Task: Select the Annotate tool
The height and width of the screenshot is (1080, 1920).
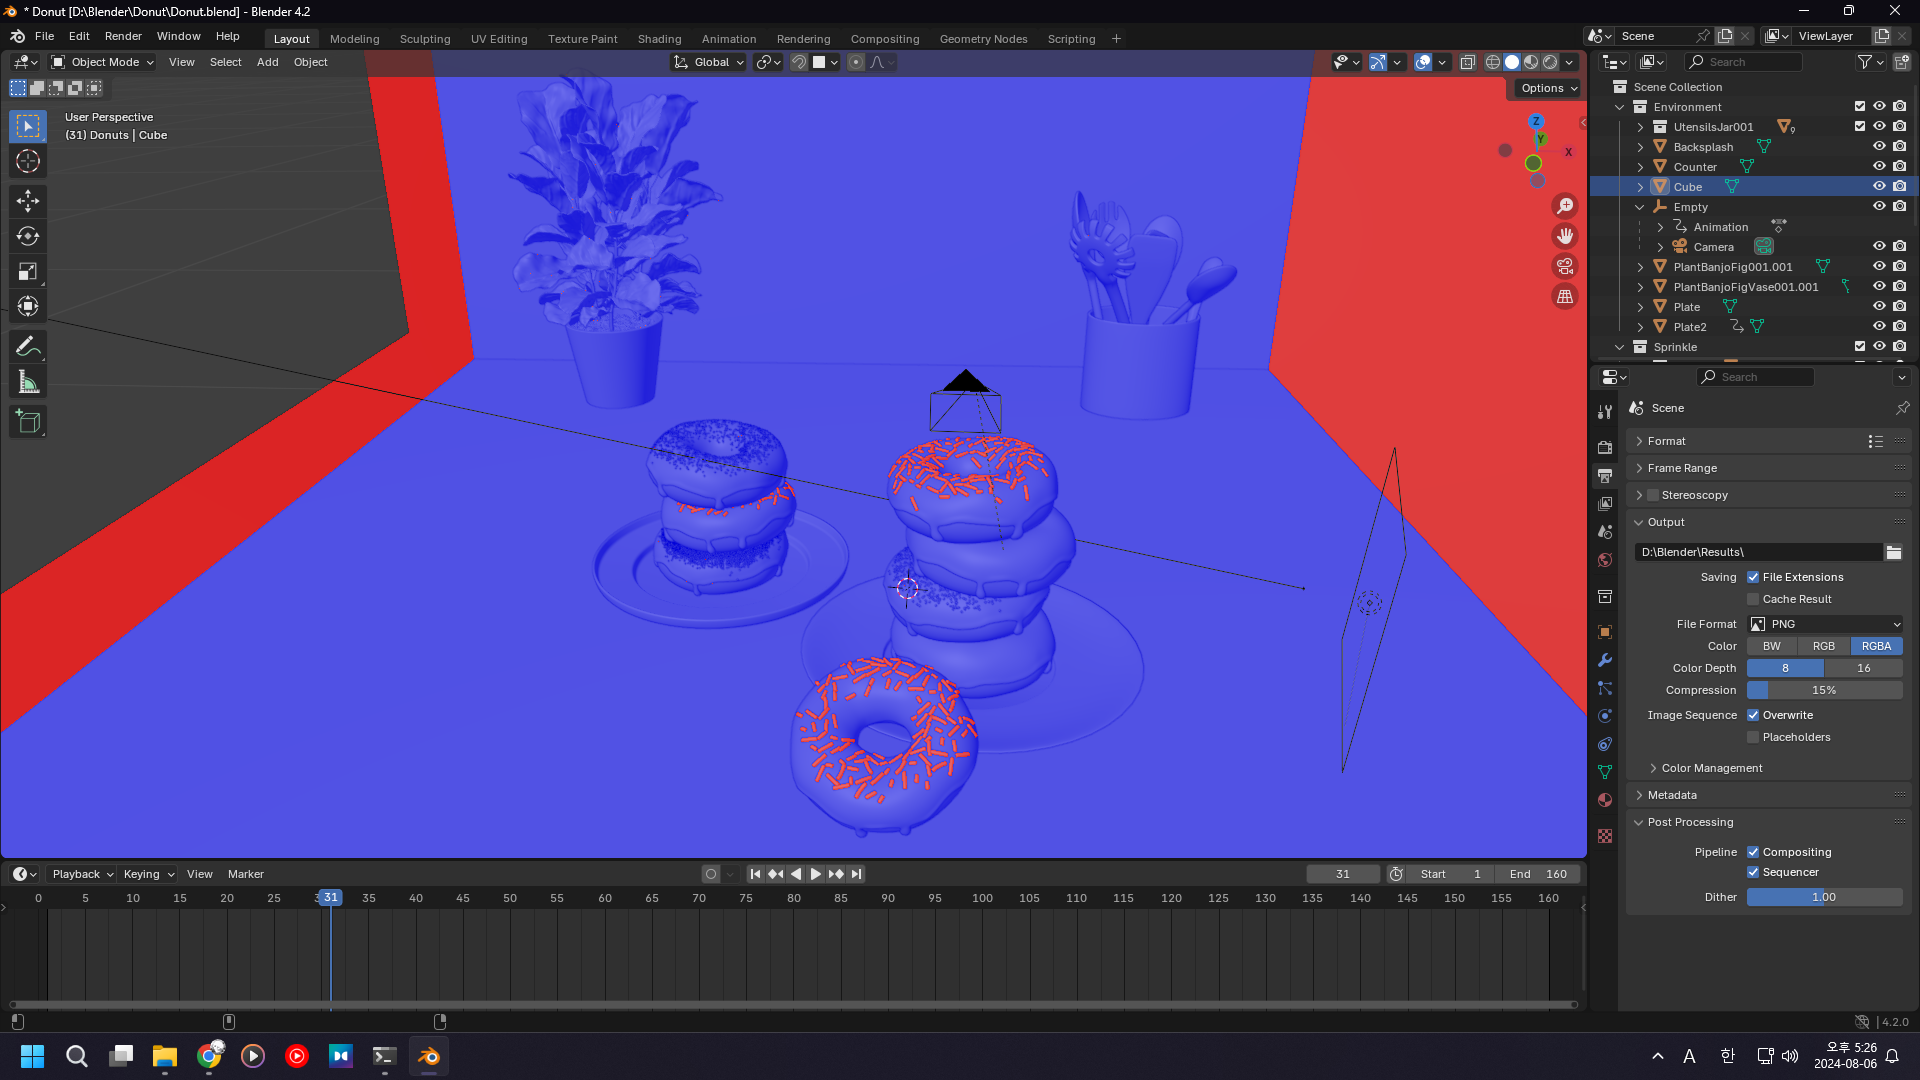Action: coord(28,347)
